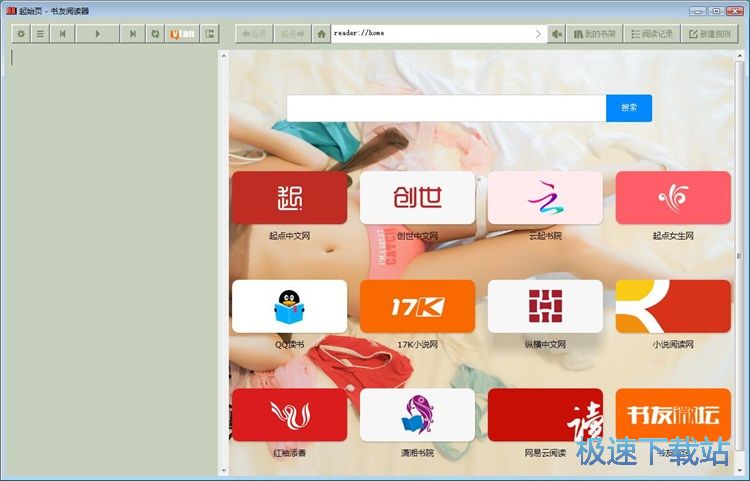Click 新建规则 new rule button
The image size is (750, 481).
(x=710, y=34)
